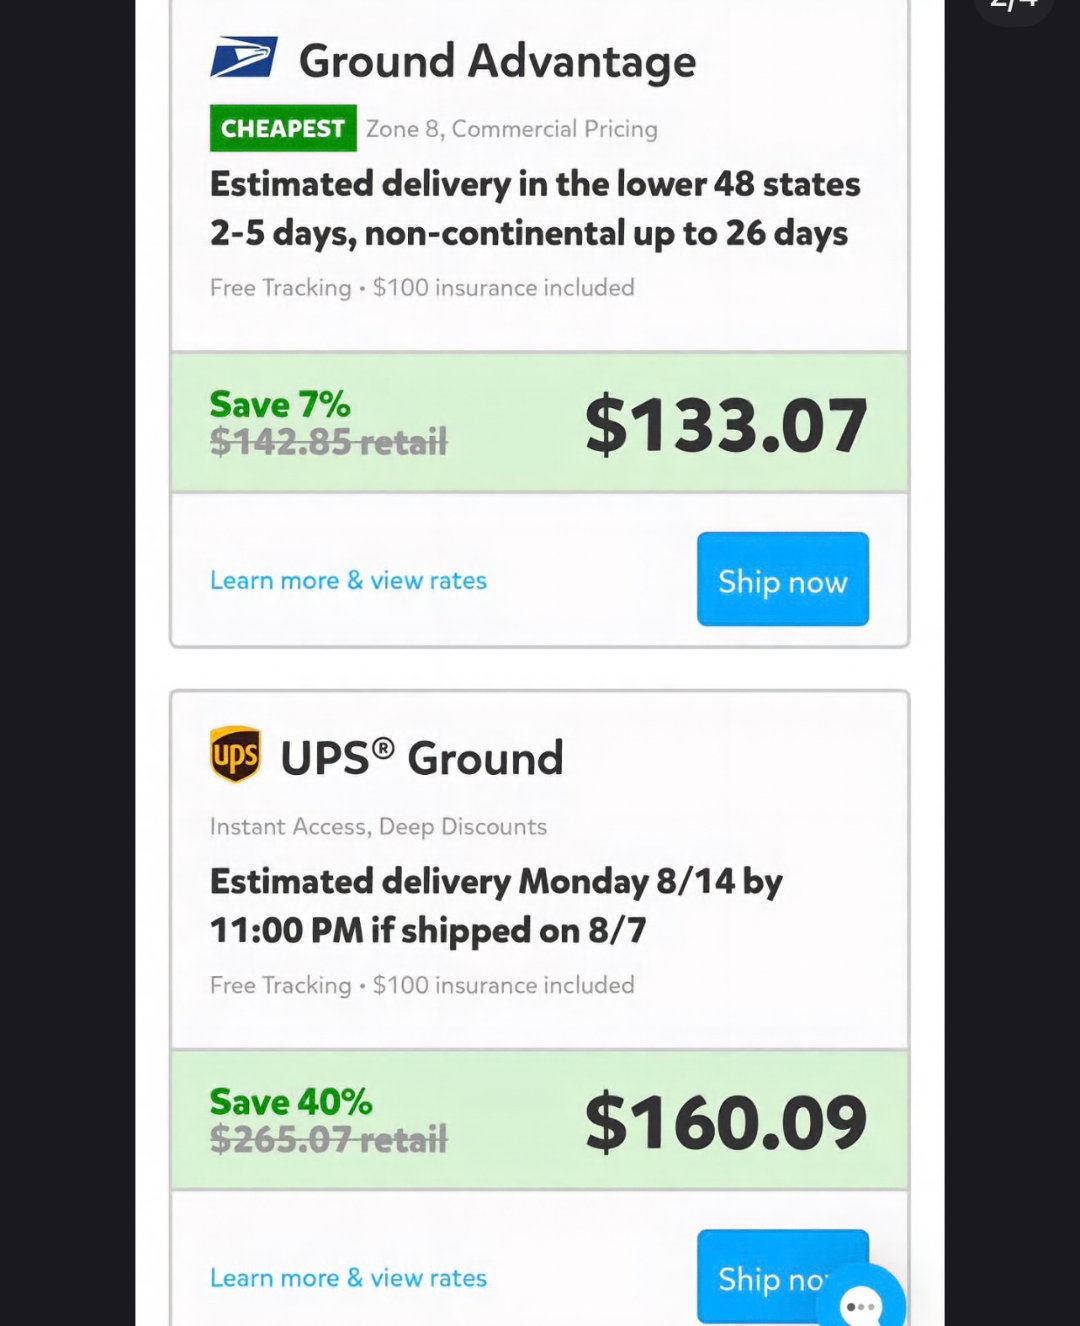Image resolution: width=1080 pixels, height=1326 pixels.
Task: Select the Ground Advantage service title
Action: (497, 62)
